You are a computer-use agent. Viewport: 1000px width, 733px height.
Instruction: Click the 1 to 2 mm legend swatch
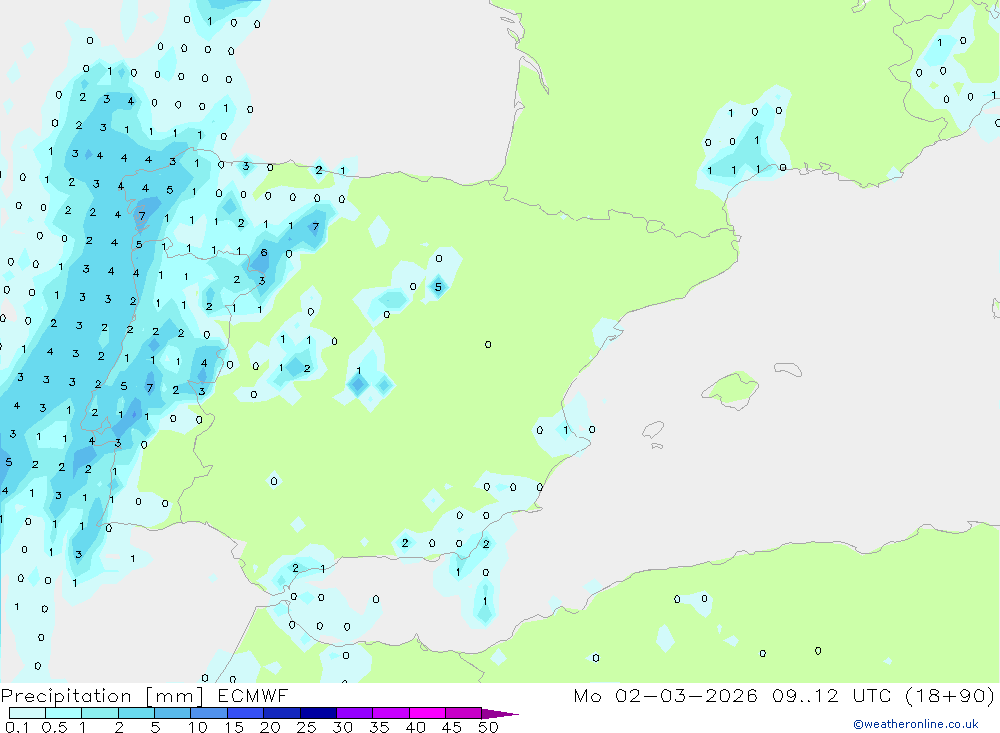pos(99,713)
